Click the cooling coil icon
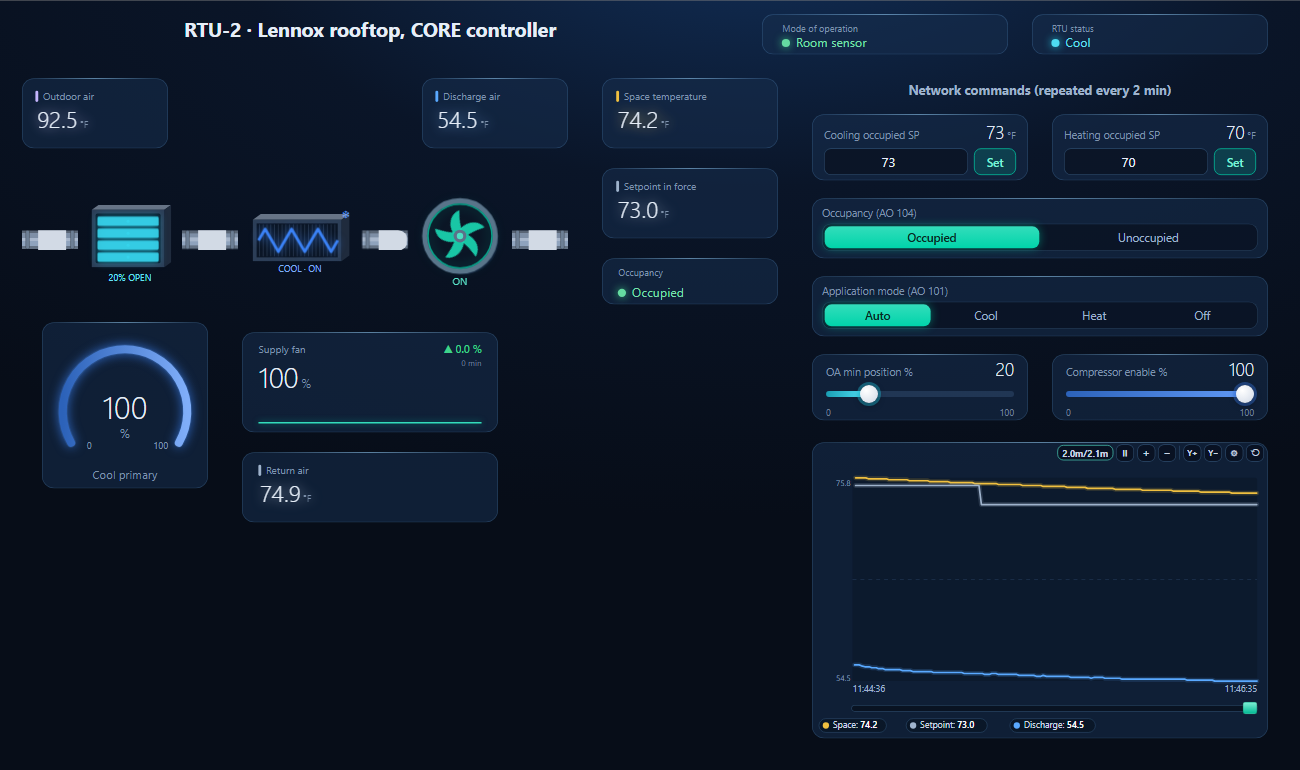1300x770 pixels. click(x=300, y=238)
